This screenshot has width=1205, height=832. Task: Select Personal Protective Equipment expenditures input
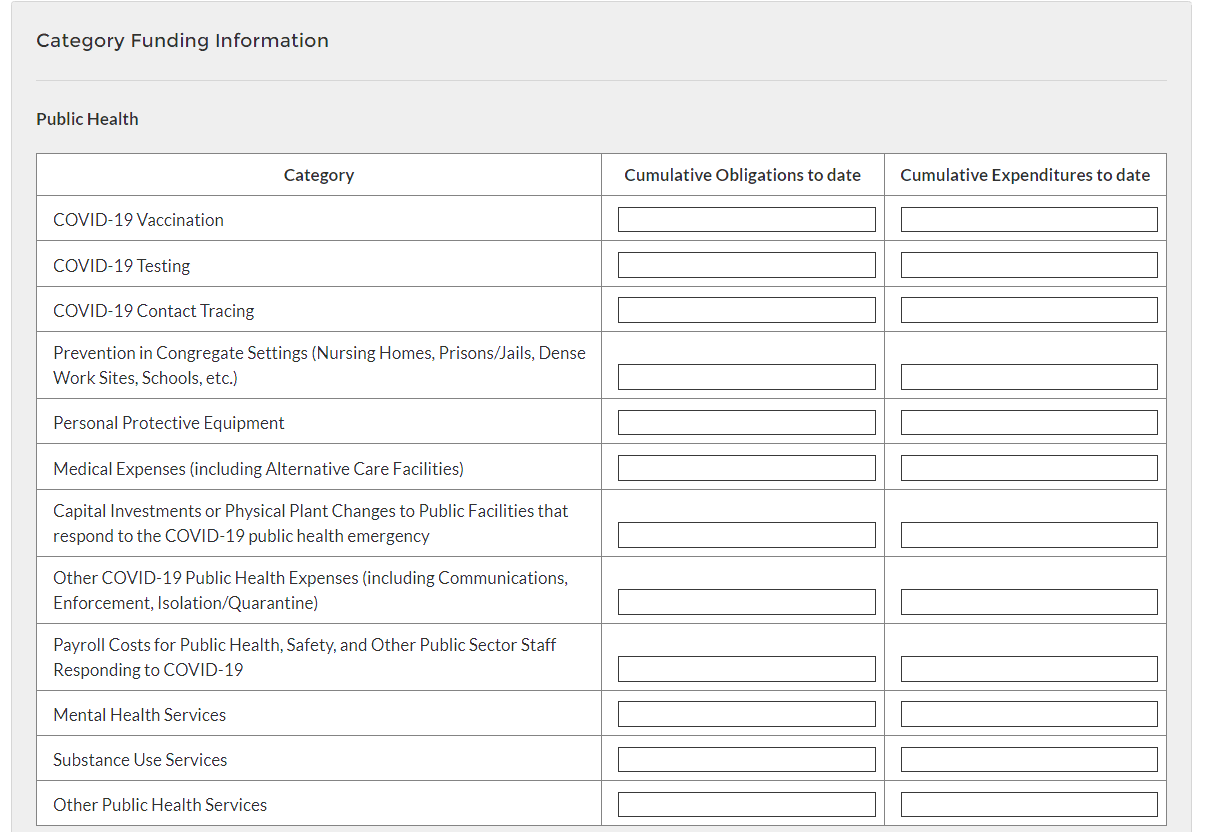[1029, 423]
